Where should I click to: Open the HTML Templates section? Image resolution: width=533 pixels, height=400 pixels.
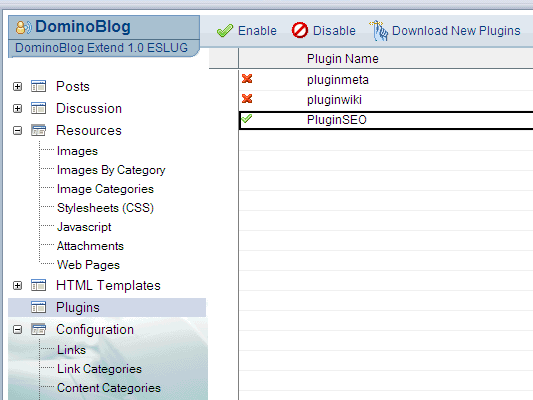tap(108, 285)
